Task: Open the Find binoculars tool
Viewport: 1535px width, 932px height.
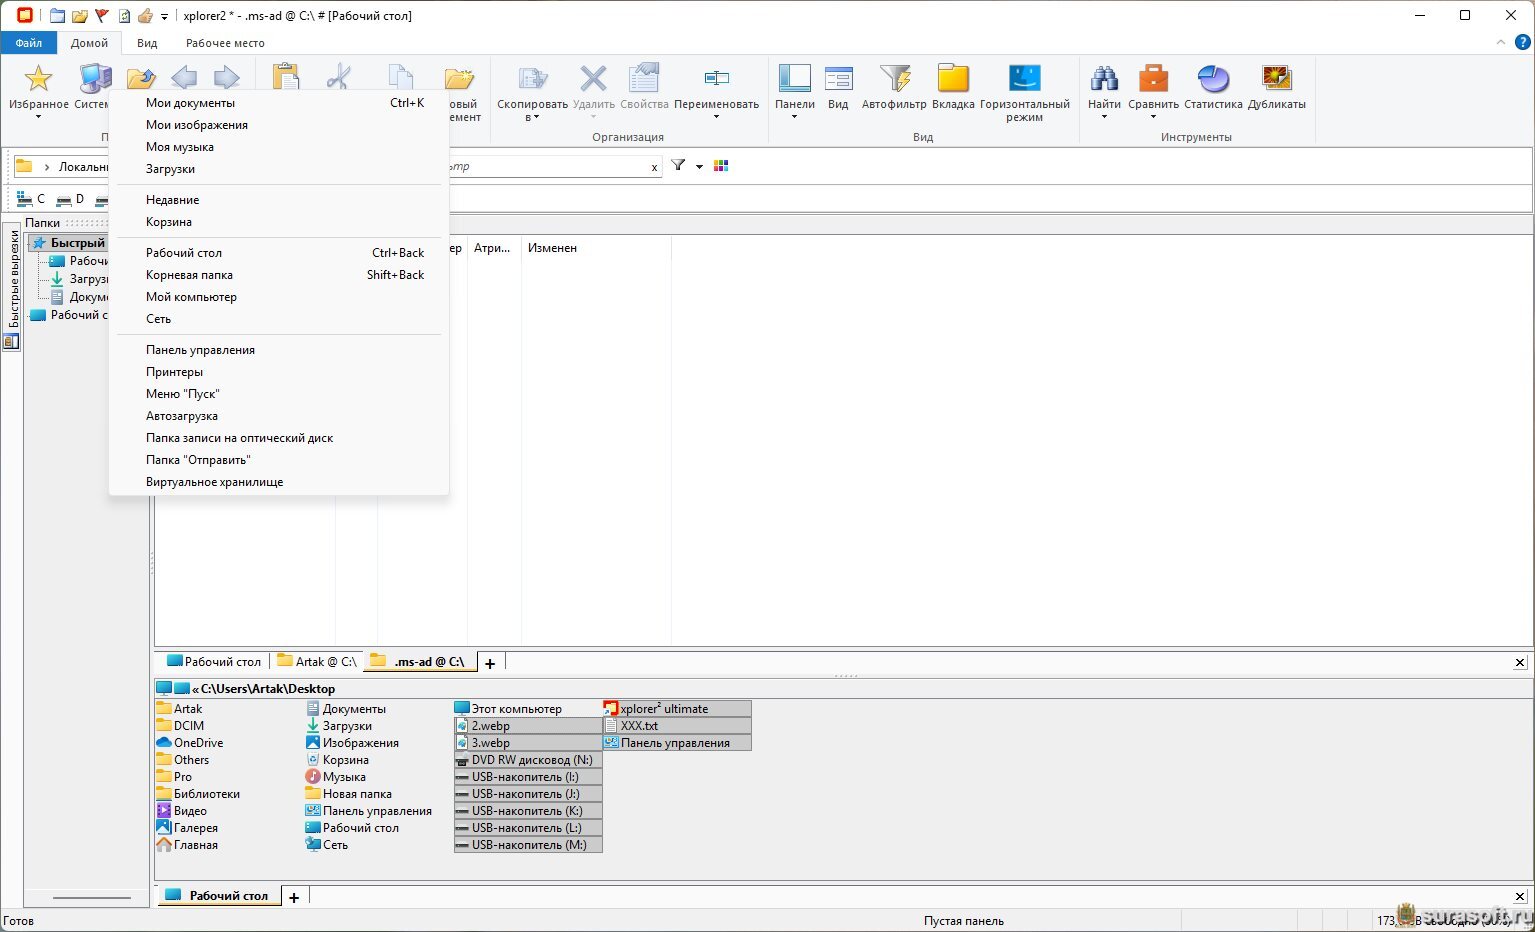Action: (1104, 79)
